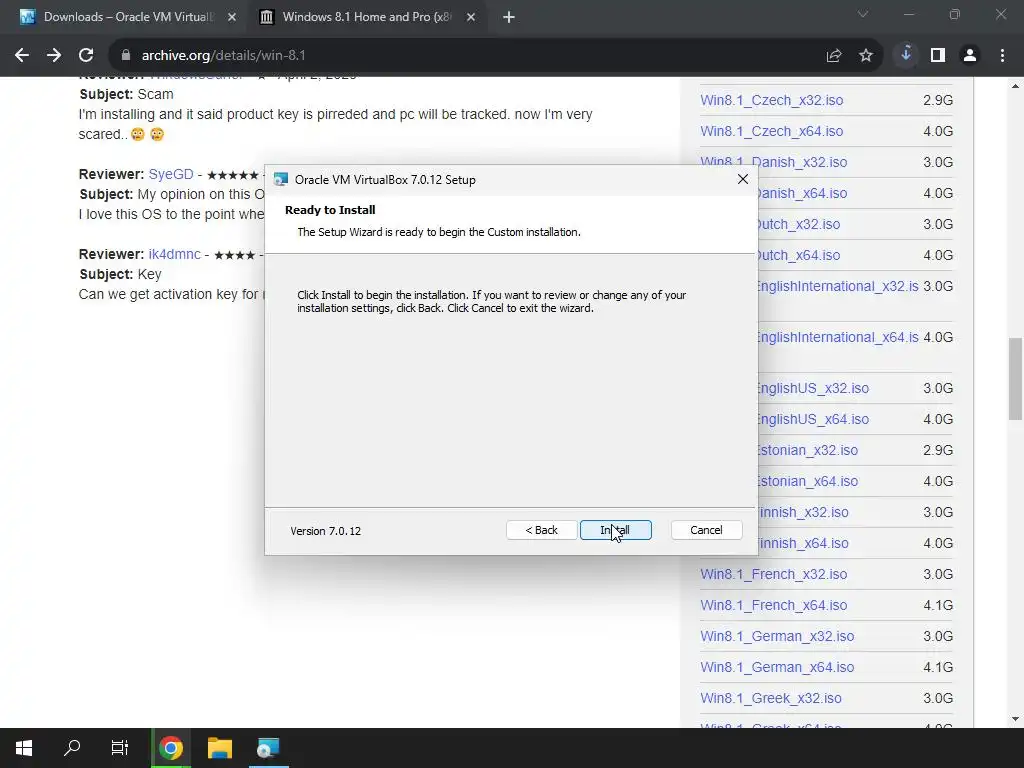Open reviewer SyeGD profile link

[x=170, y=174]
